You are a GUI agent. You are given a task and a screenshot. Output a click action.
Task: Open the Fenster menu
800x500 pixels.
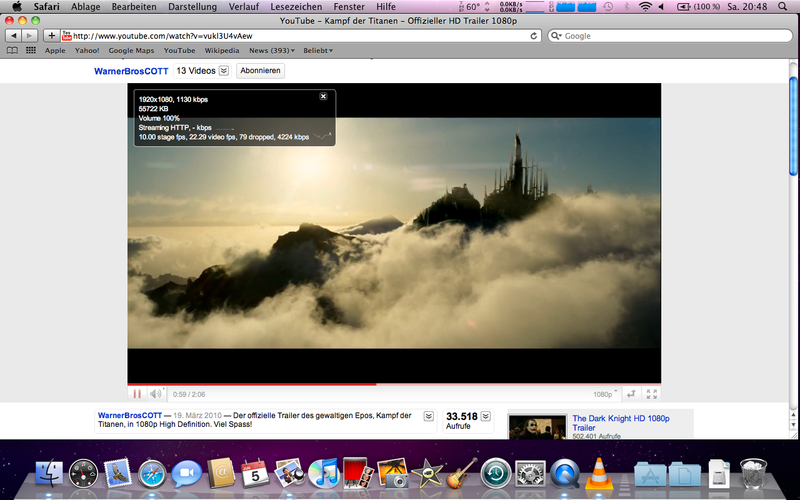click(349, 7)
